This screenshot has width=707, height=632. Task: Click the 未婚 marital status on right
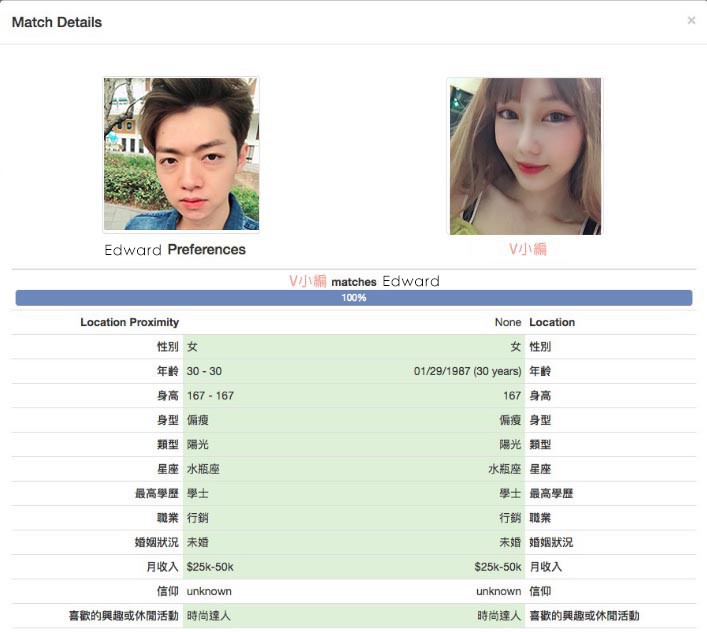[510, 542]
